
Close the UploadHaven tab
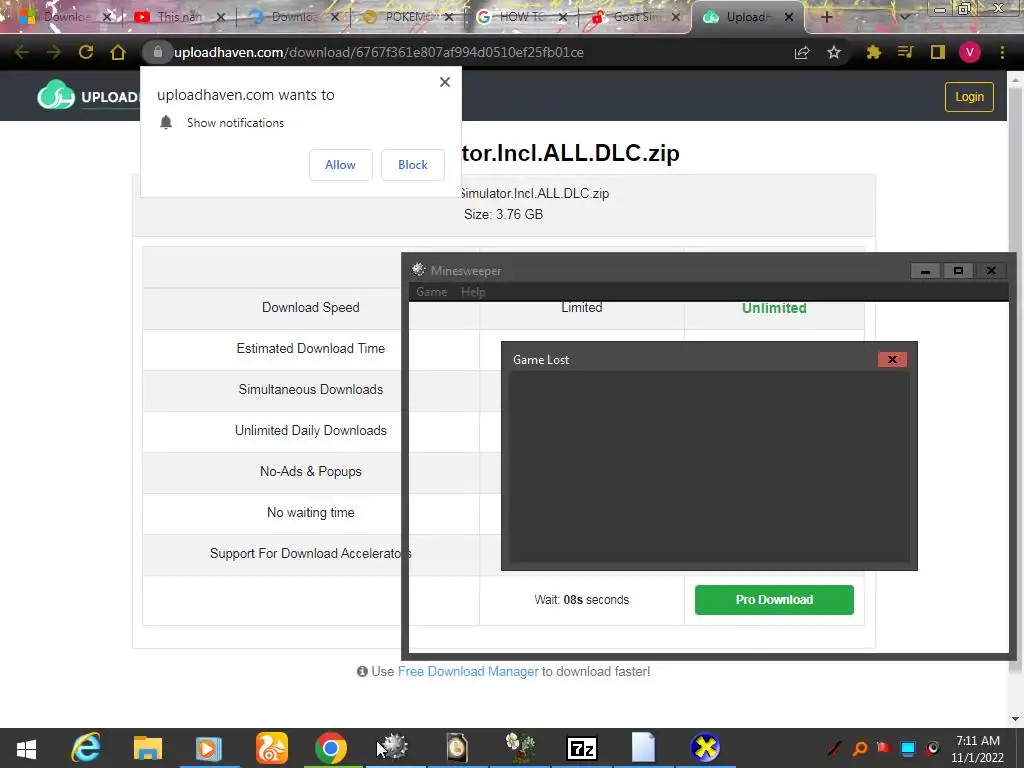point(789,17)
